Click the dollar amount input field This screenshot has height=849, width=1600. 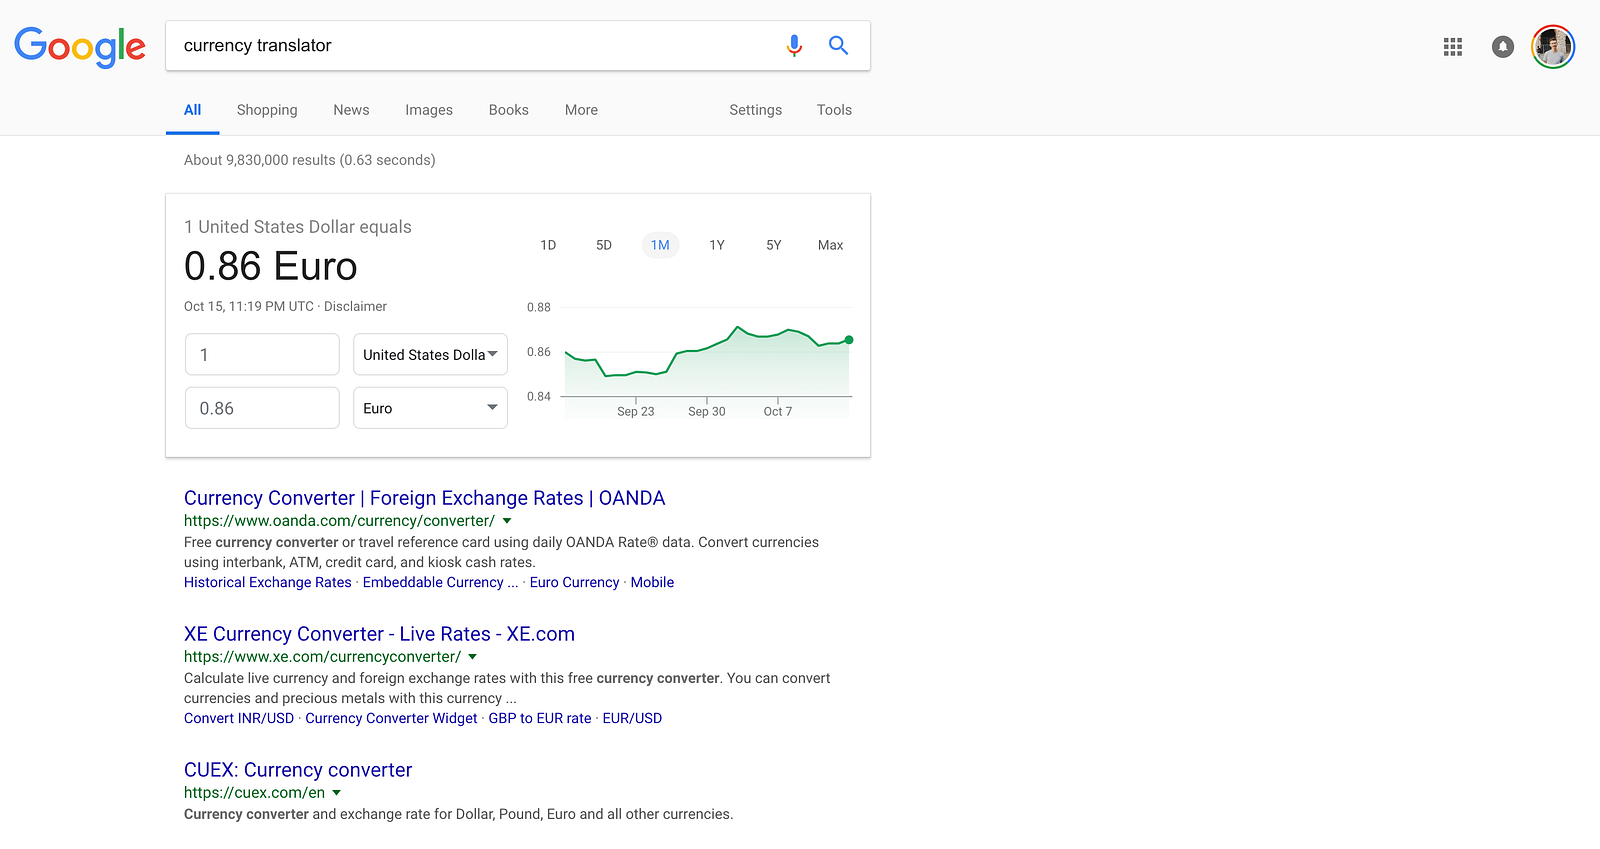(262, 355)
